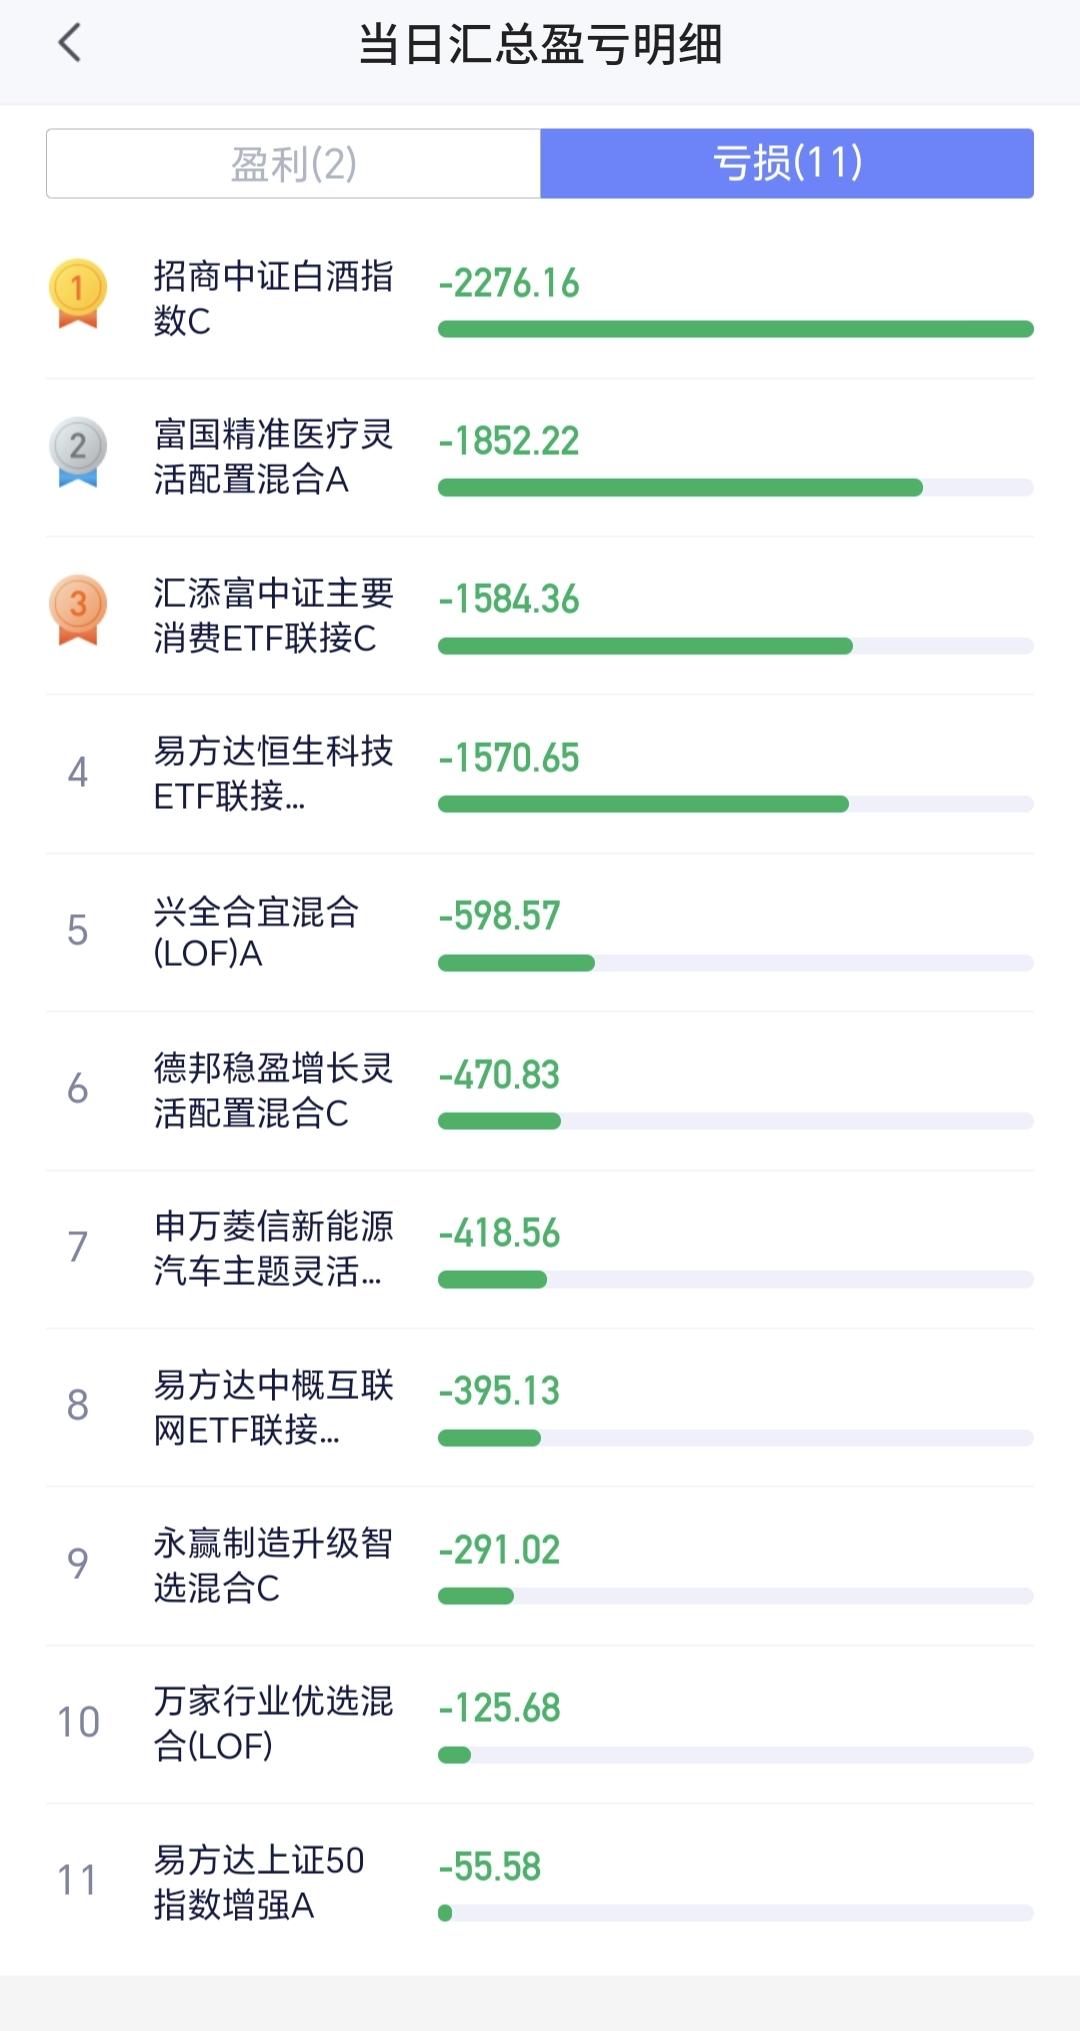Tap 申万菱信新能源汽车主题 fund name
This screenshot has height=2031, width=1080.
[x=273, y=1248]
